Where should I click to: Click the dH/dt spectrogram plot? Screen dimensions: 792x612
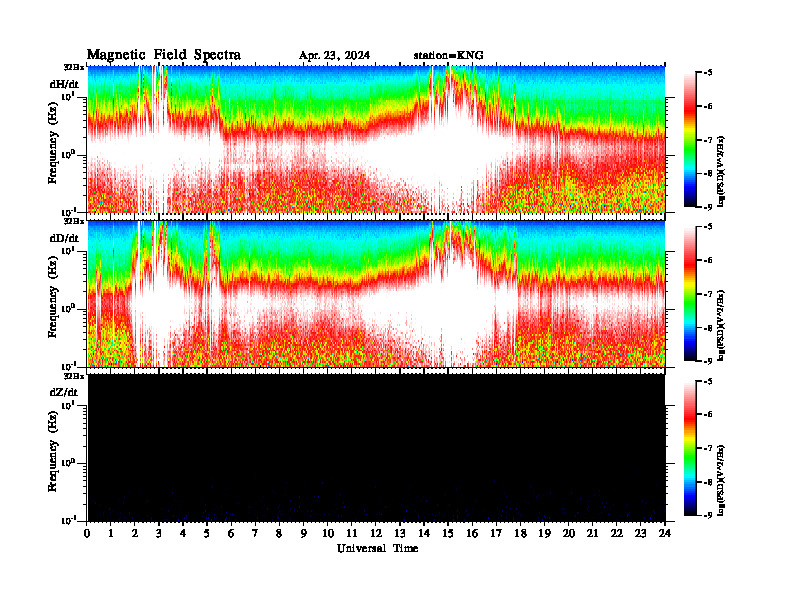pyautogui.click(x=376, y=139)
